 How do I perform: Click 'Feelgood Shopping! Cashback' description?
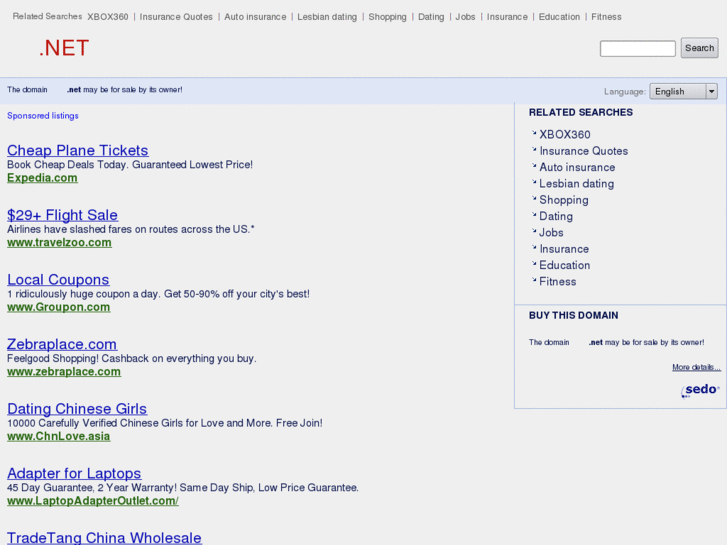click(132, 359)
